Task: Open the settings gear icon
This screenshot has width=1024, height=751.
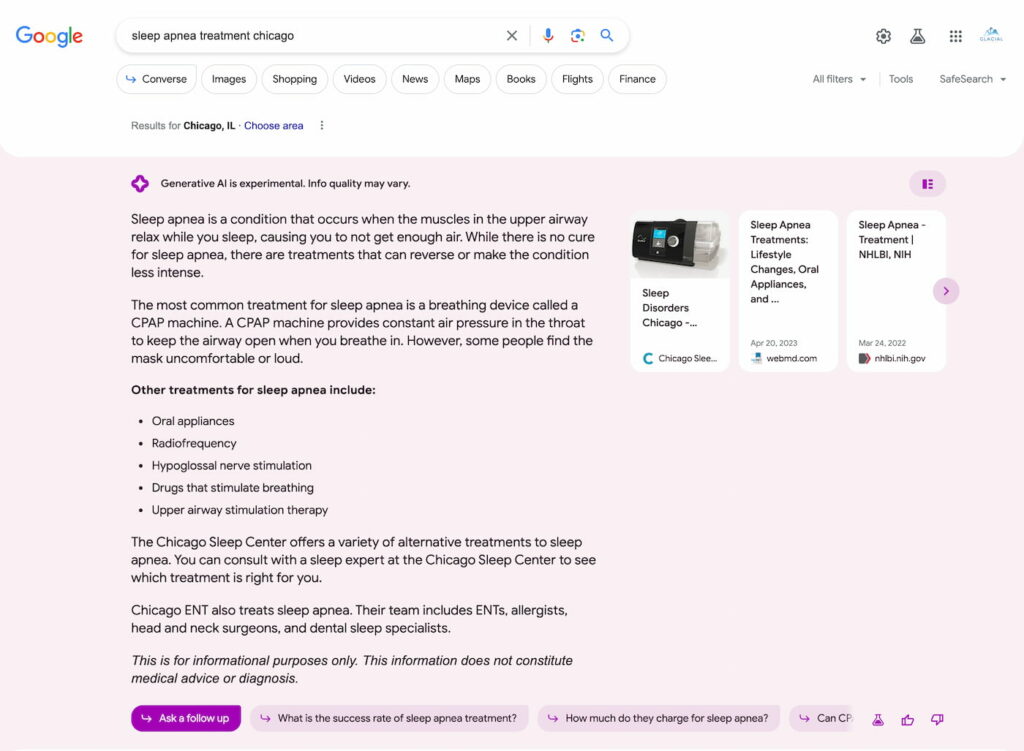Action: click(884, 37)
